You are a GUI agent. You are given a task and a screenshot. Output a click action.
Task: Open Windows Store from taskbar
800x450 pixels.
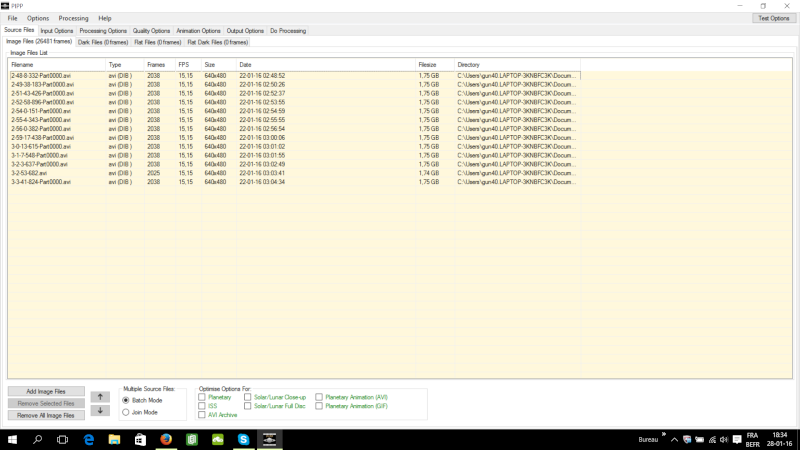140,439
